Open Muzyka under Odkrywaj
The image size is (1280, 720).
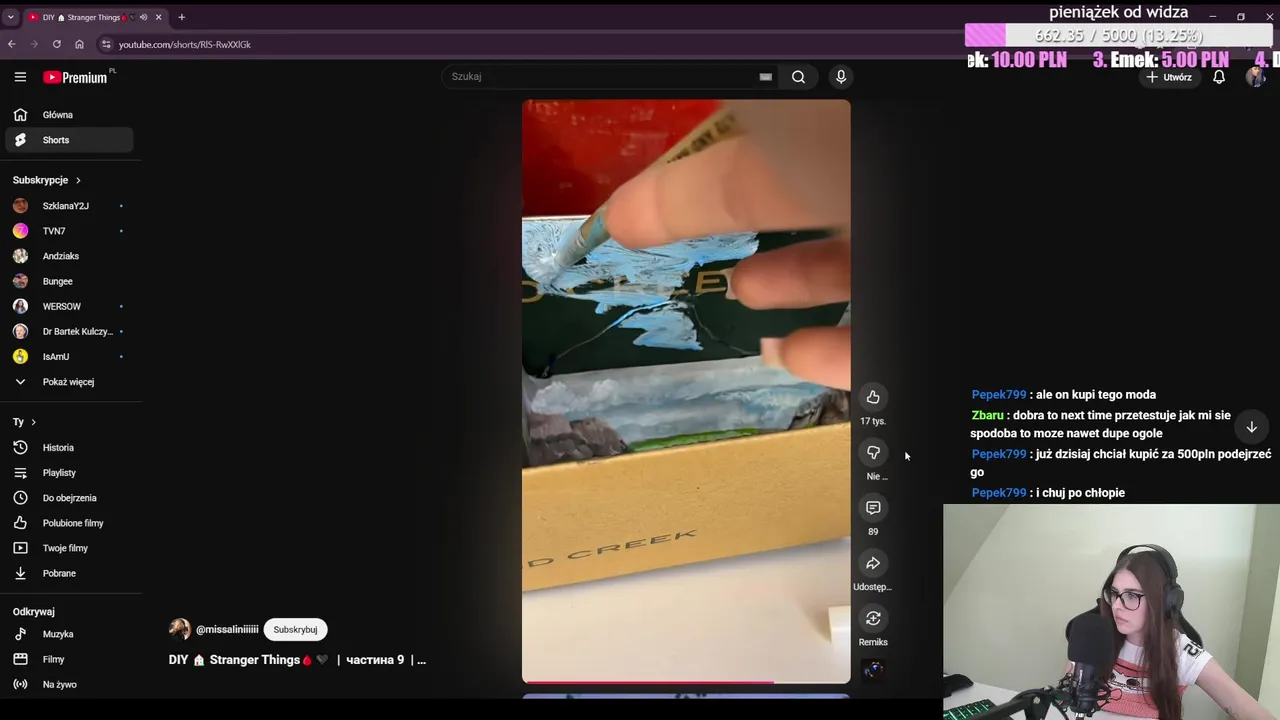68,634
